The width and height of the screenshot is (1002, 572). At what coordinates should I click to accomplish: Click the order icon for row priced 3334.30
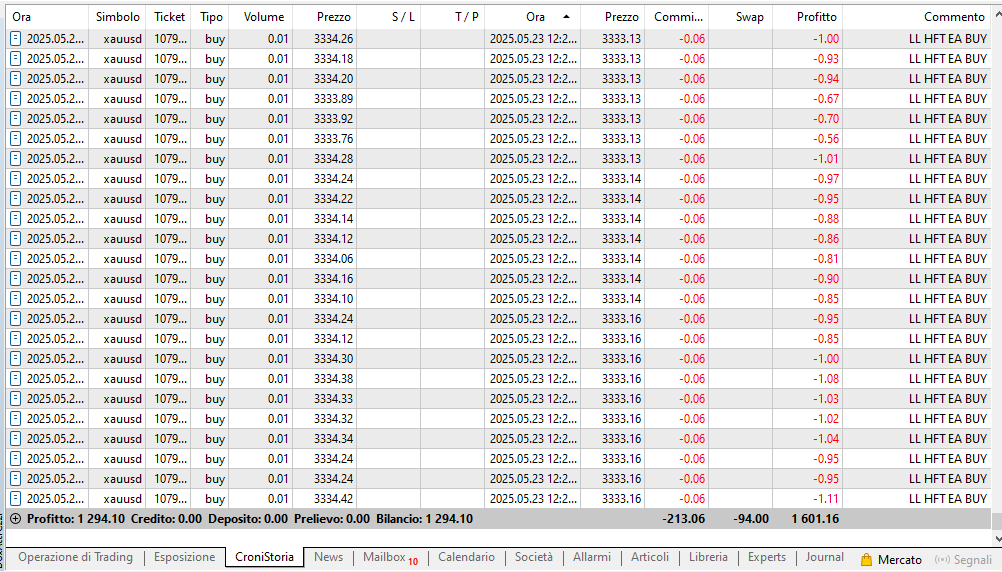point(15,359)
